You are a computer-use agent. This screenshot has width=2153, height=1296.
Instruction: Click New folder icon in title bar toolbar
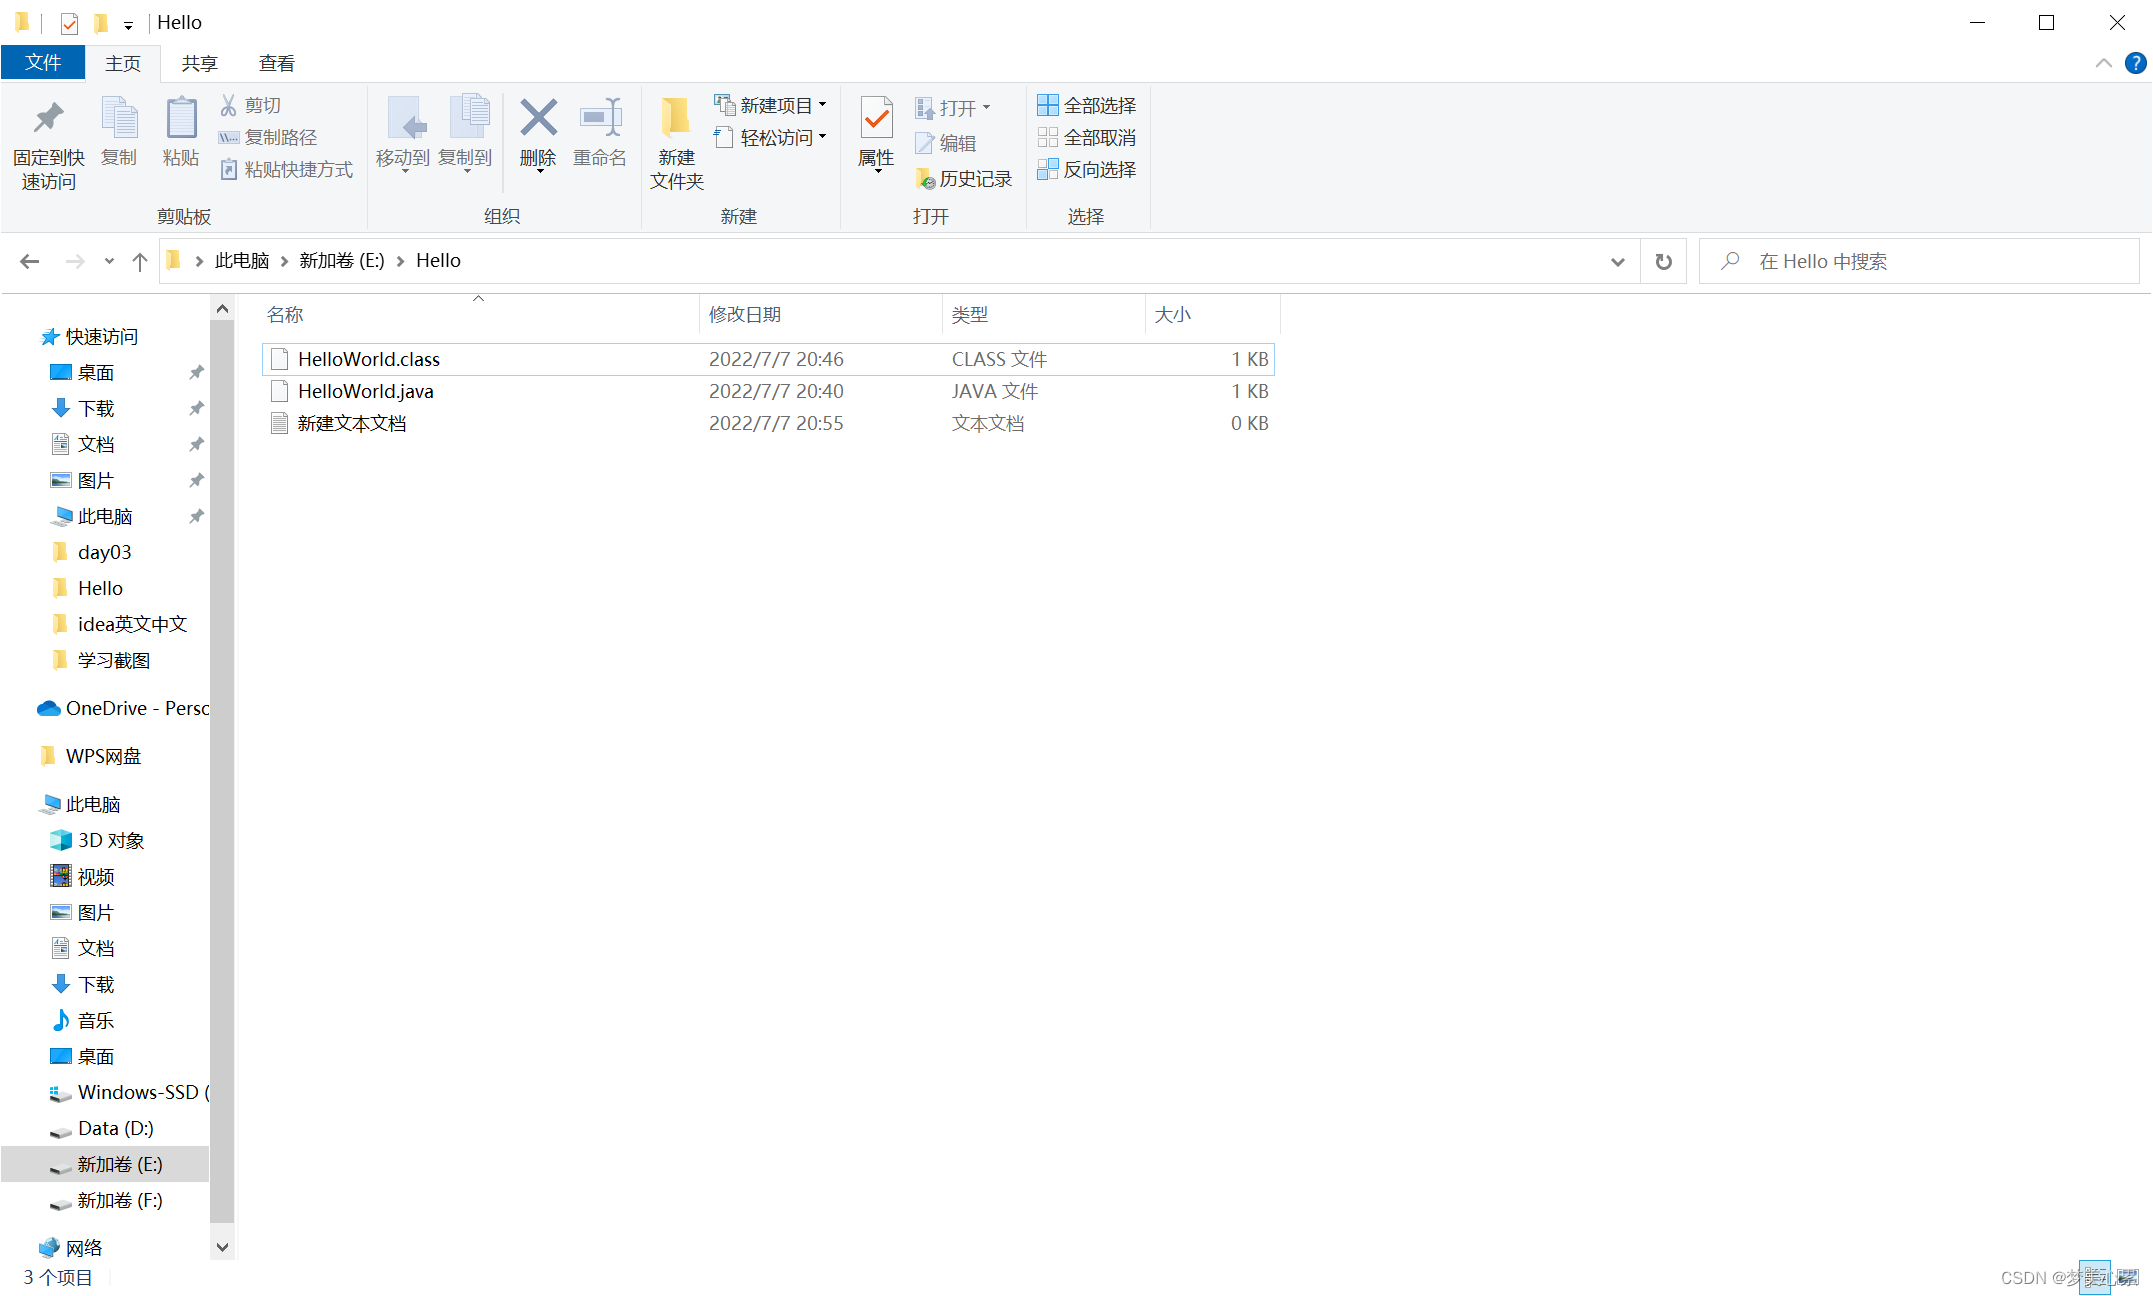coord(100,22)
